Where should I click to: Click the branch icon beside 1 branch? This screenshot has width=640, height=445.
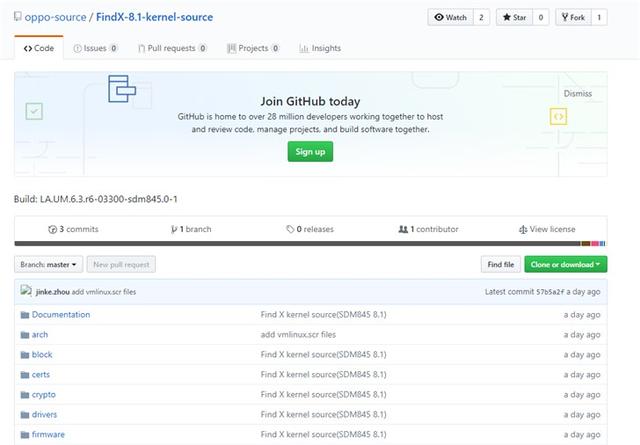point(174,229)
